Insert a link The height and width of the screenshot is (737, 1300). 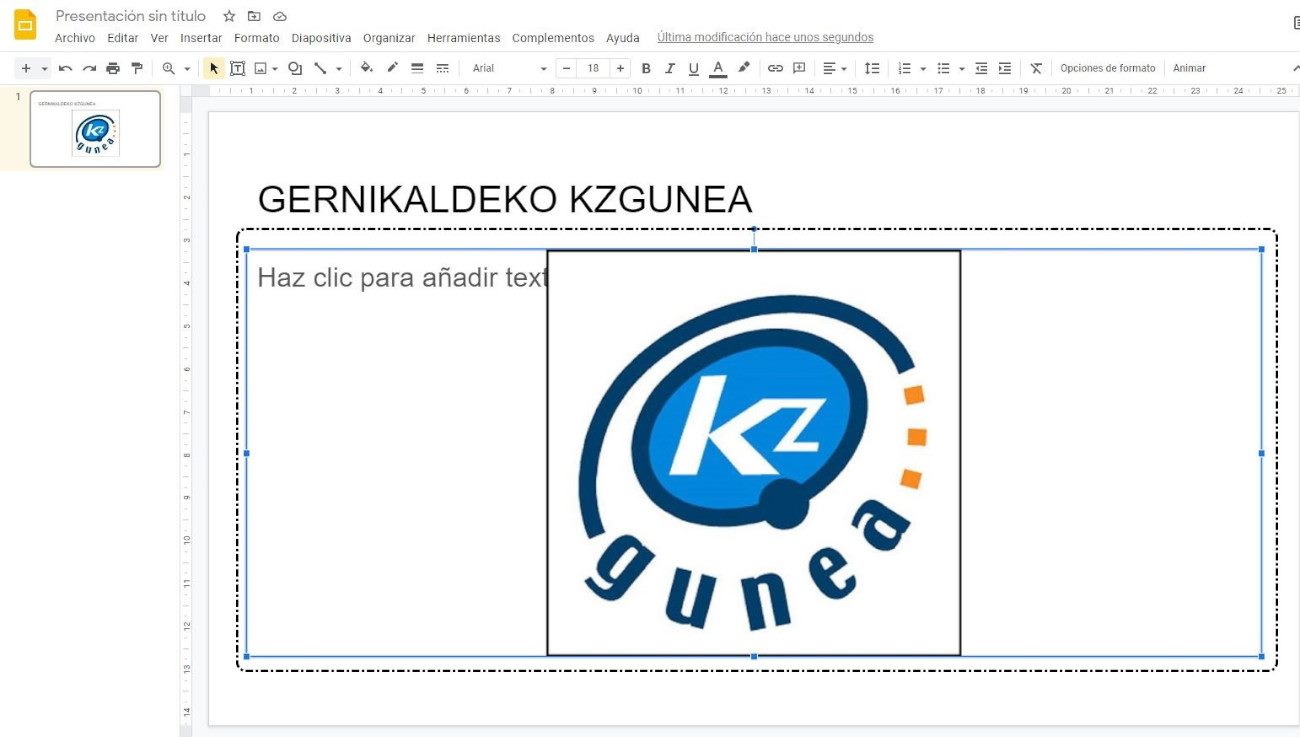click(775, 68)
